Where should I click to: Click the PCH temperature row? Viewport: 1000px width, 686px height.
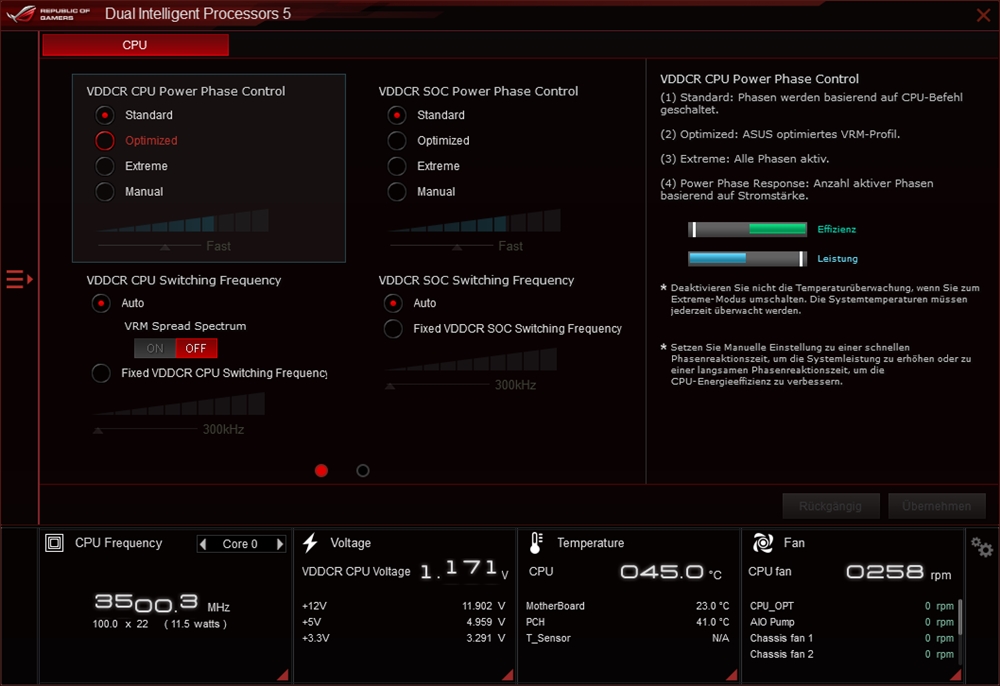point(628,622)
